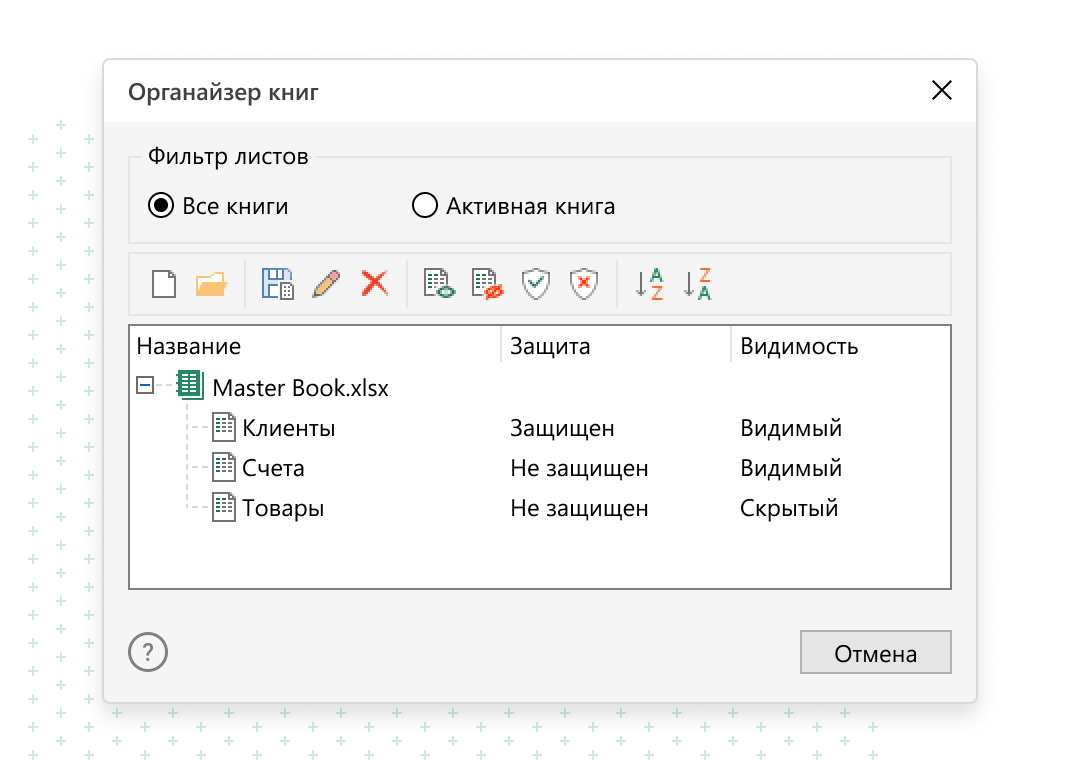This screenshot has height=760, width=1080.
Task: Open help via the question mark icon
Action: [x=147, y=652]
